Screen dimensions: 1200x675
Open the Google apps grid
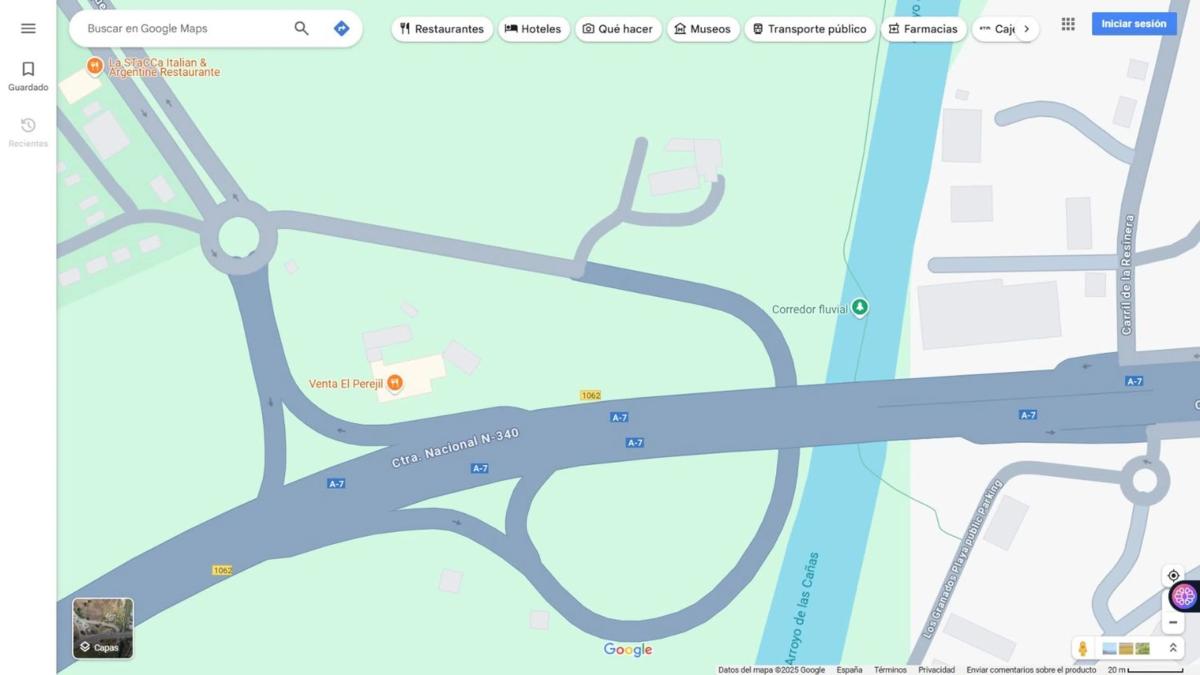click(1068, 24)
